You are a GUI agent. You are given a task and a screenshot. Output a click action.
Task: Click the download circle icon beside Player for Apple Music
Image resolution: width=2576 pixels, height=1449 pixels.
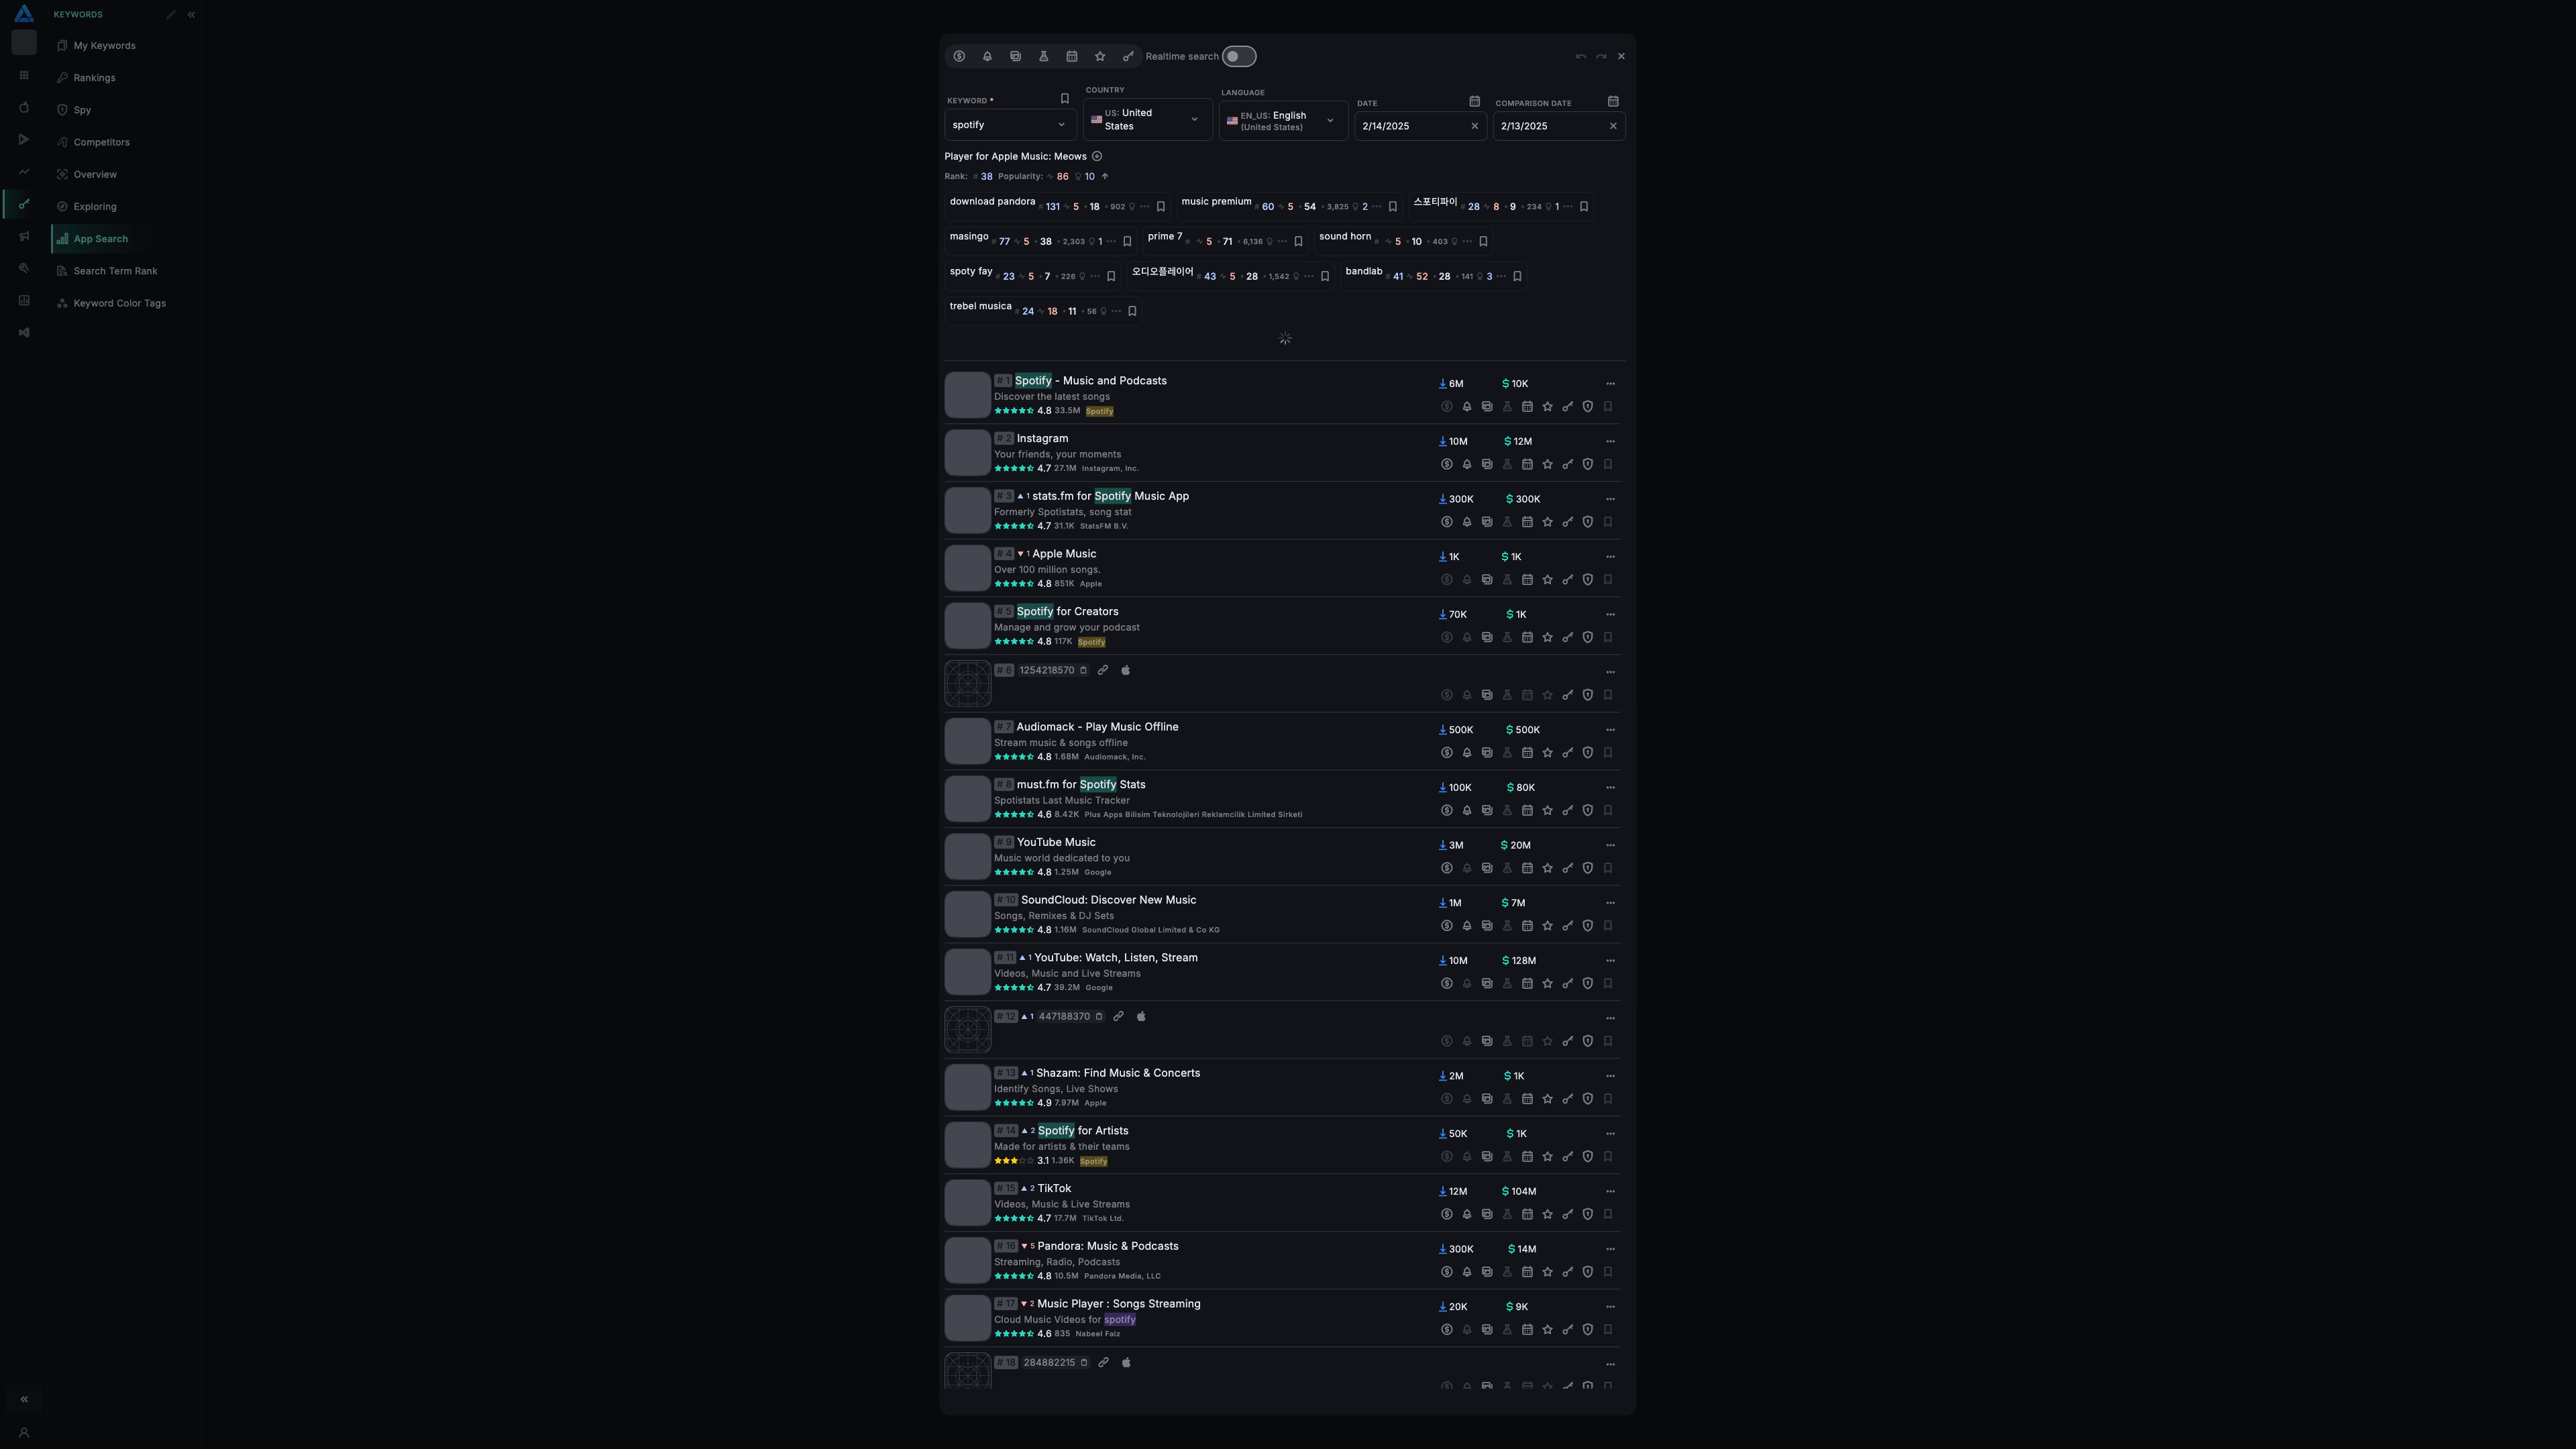click(1097, 156)
